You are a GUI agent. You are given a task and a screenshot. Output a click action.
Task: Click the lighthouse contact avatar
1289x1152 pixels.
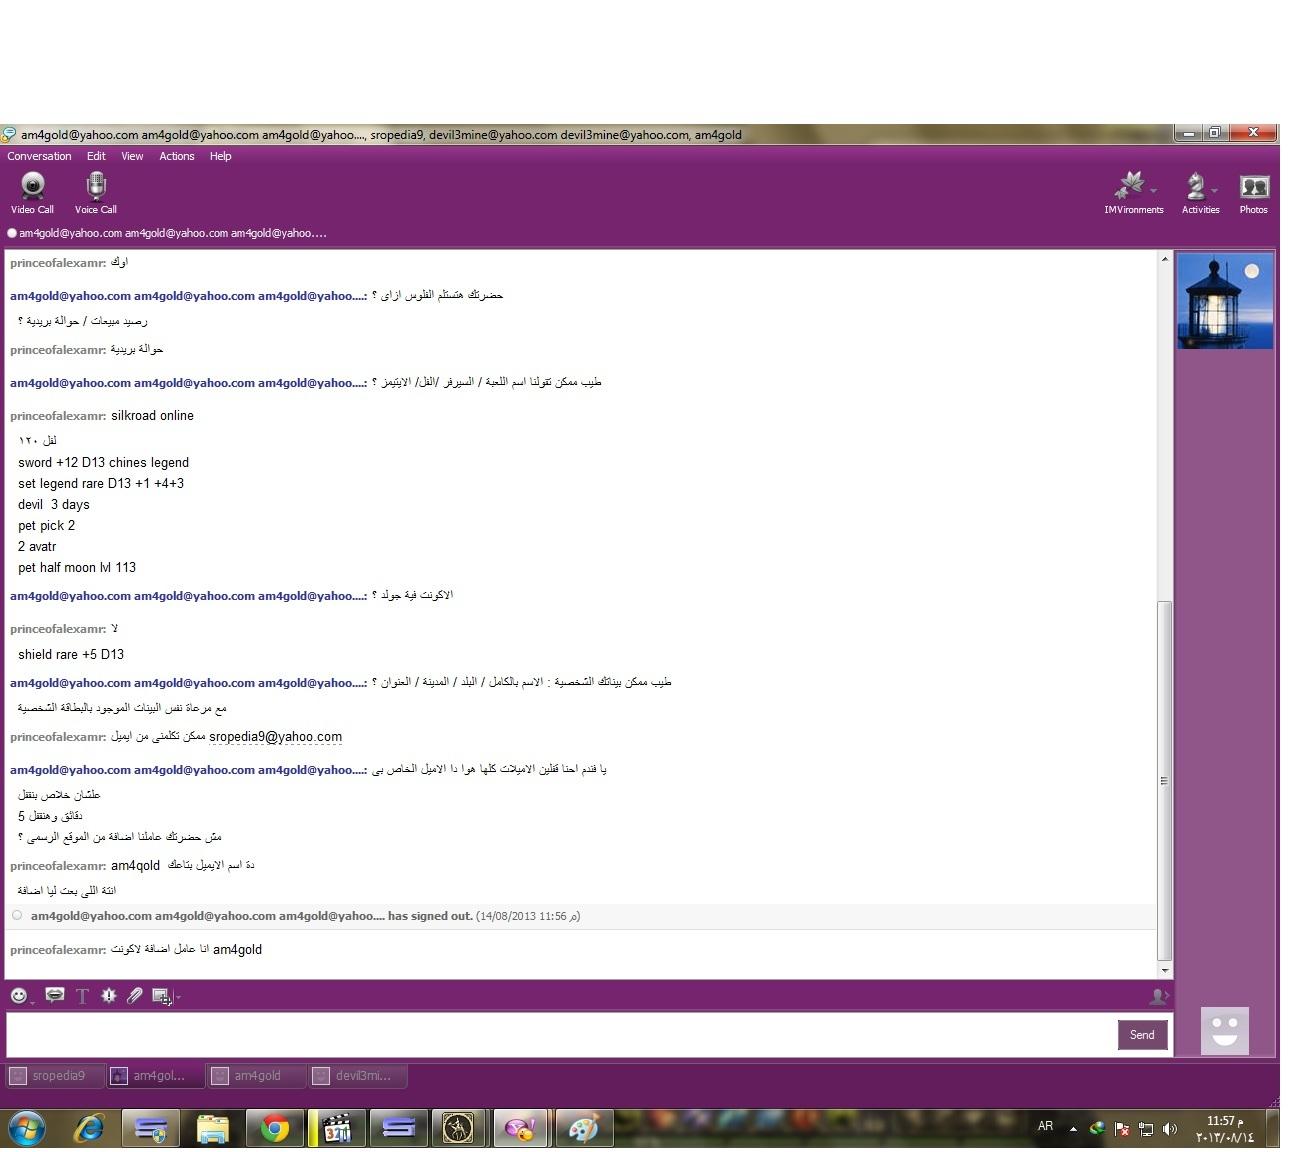point(1225,301)
